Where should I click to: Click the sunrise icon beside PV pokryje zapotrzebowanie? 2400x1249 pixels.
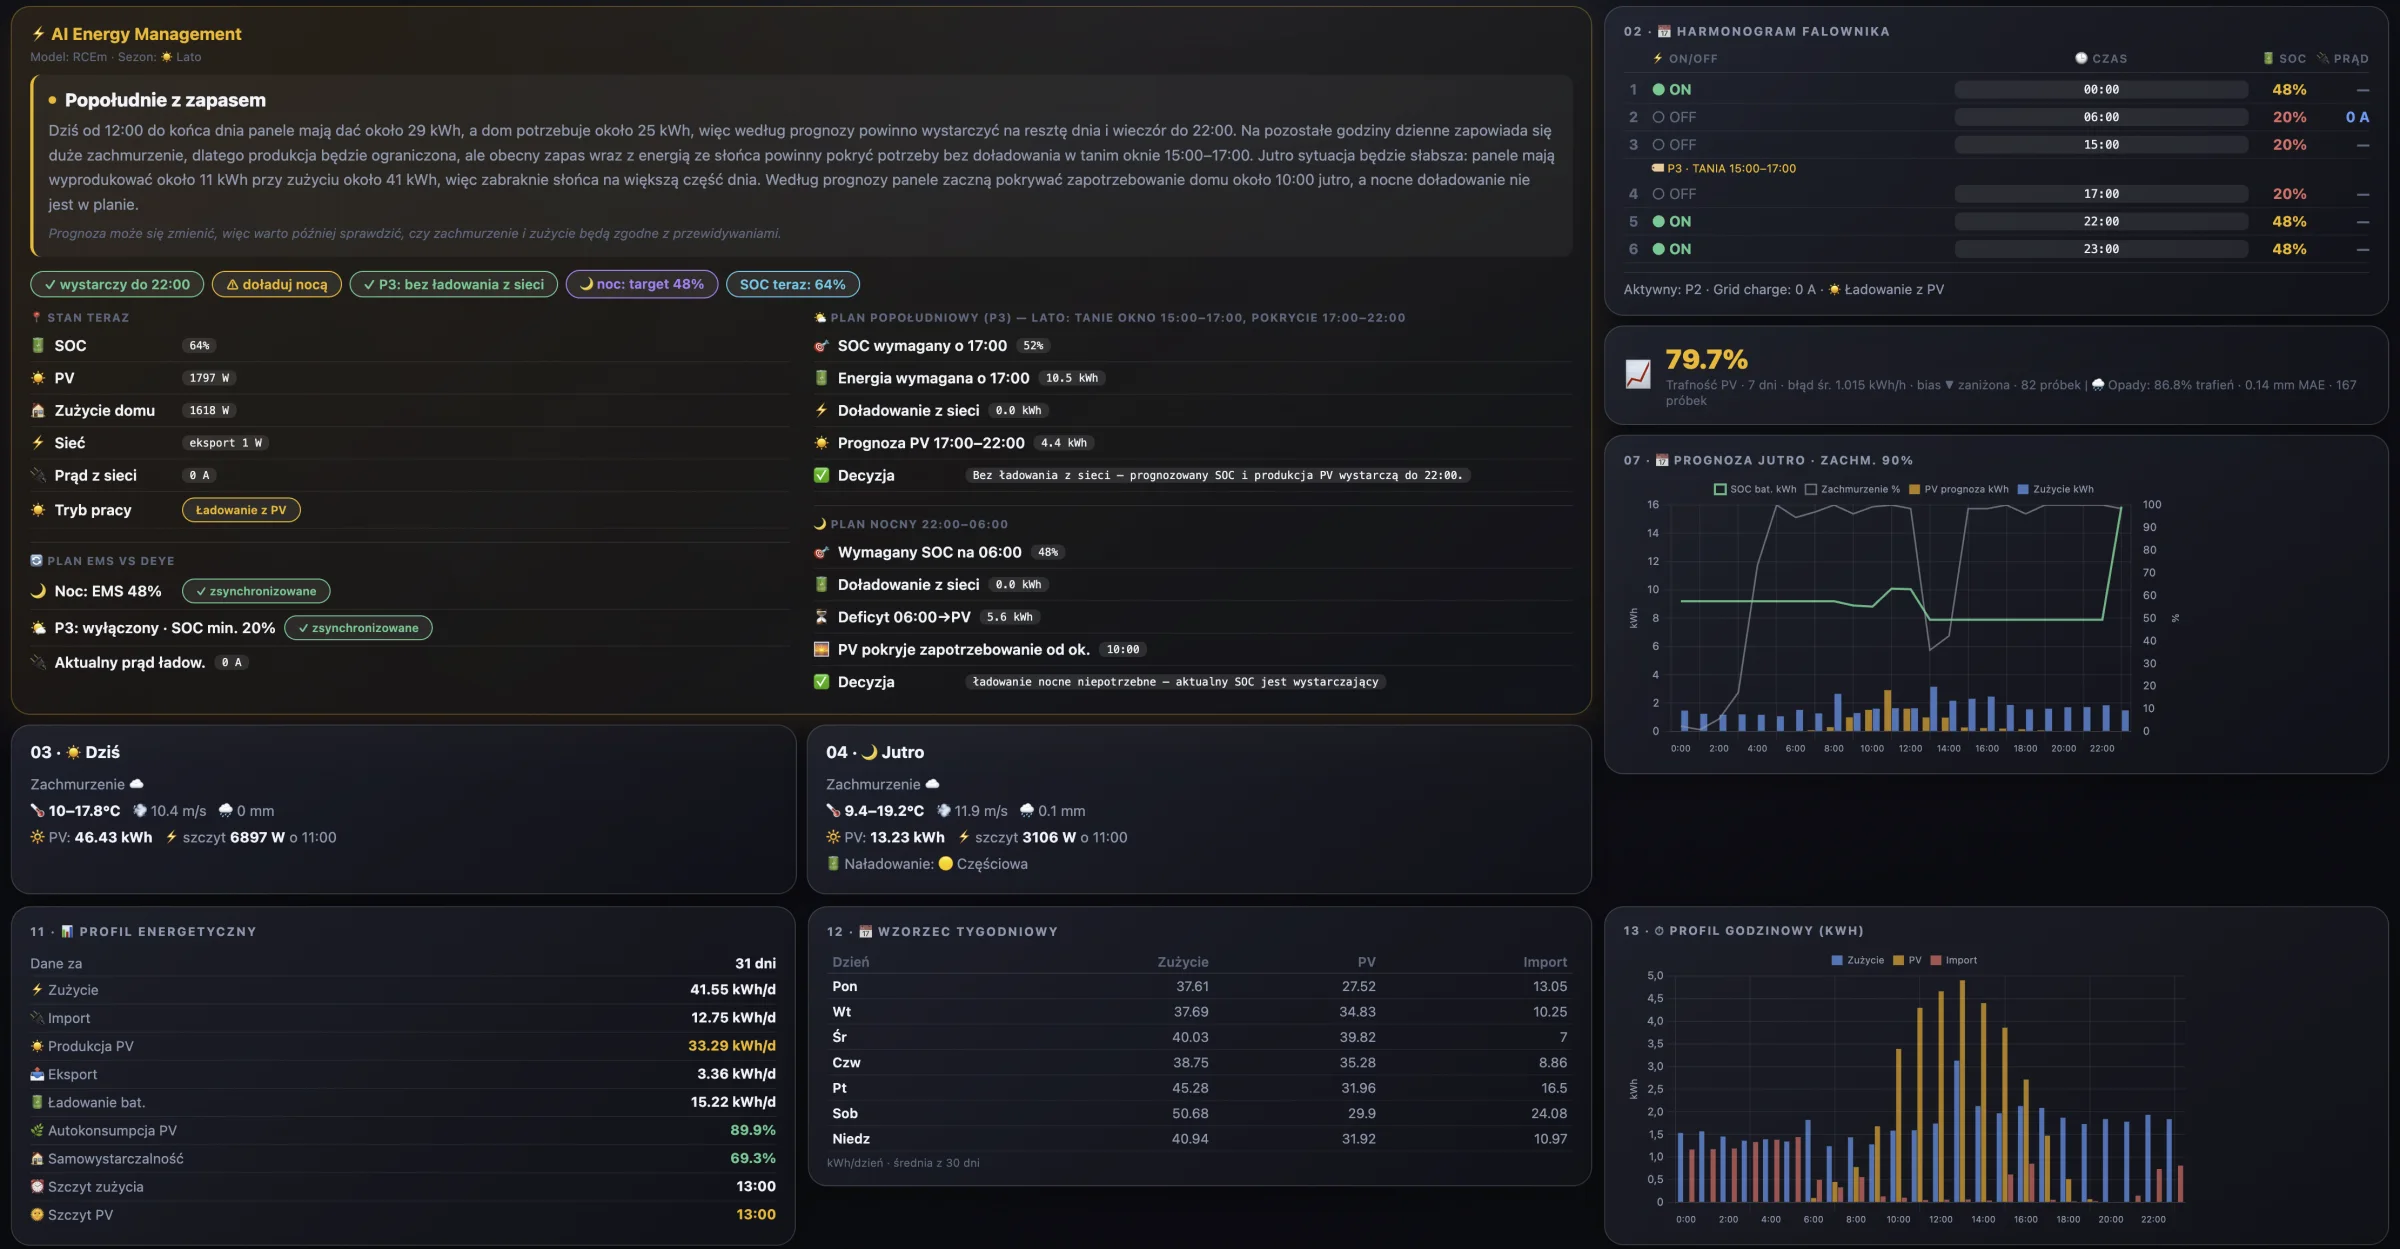[x=821, y=649]
